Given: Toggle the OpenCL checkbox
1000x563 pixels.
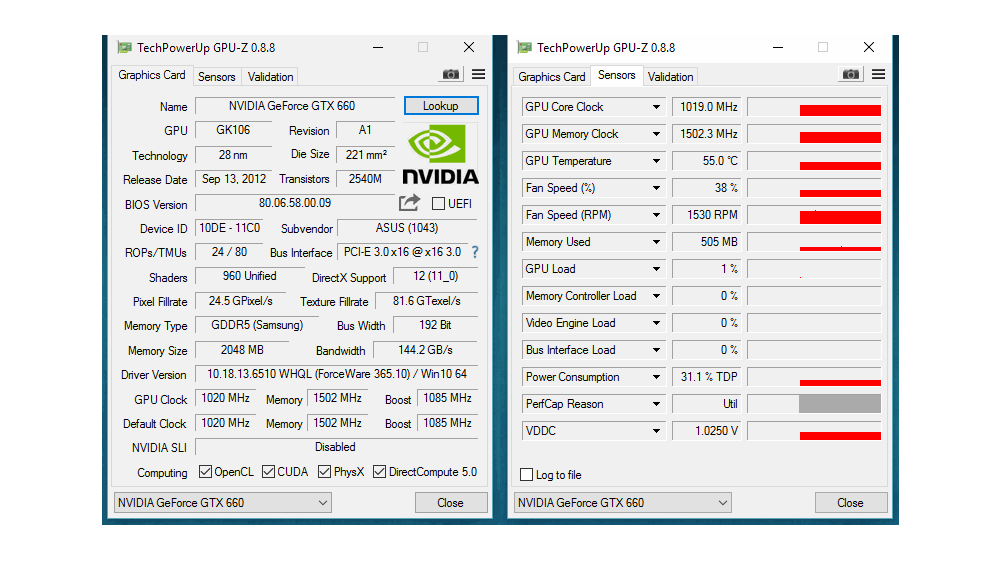Looking at the screenshot, I should coord(205,472).
